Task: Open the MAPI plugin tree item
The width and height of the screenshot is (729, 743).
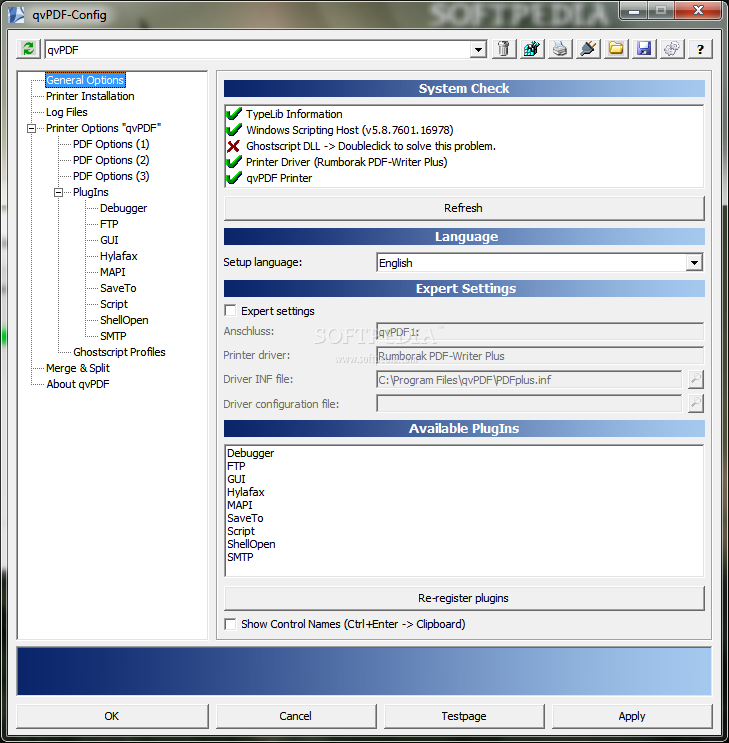Action: tap(113, 272)
